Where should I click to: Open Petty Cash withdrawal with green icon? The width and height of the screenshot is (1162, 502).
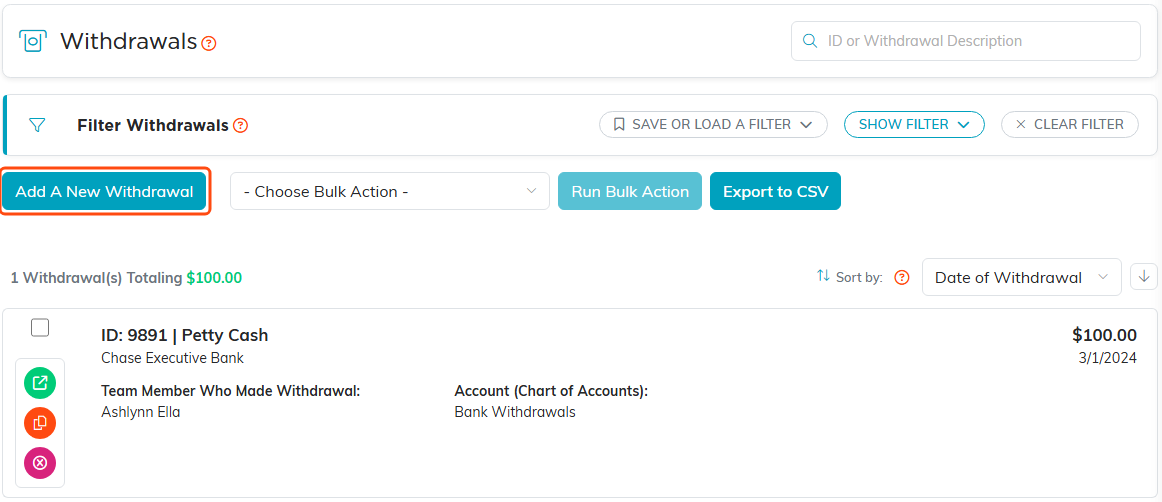[x=40, y=383]
